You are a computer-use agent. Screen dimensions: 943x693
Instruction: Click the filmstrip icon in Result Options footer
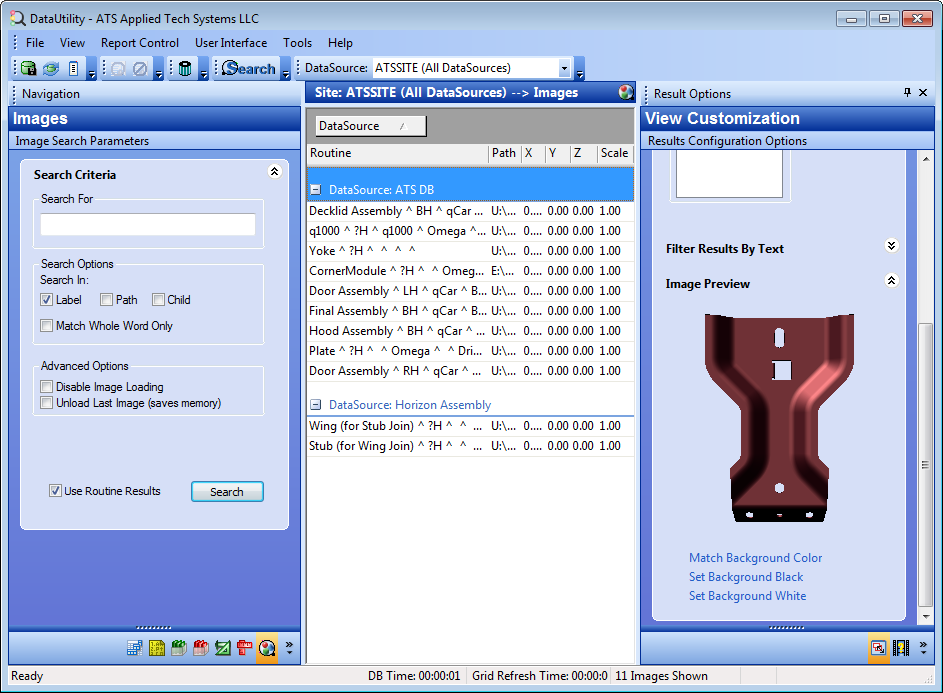(901, 648)
